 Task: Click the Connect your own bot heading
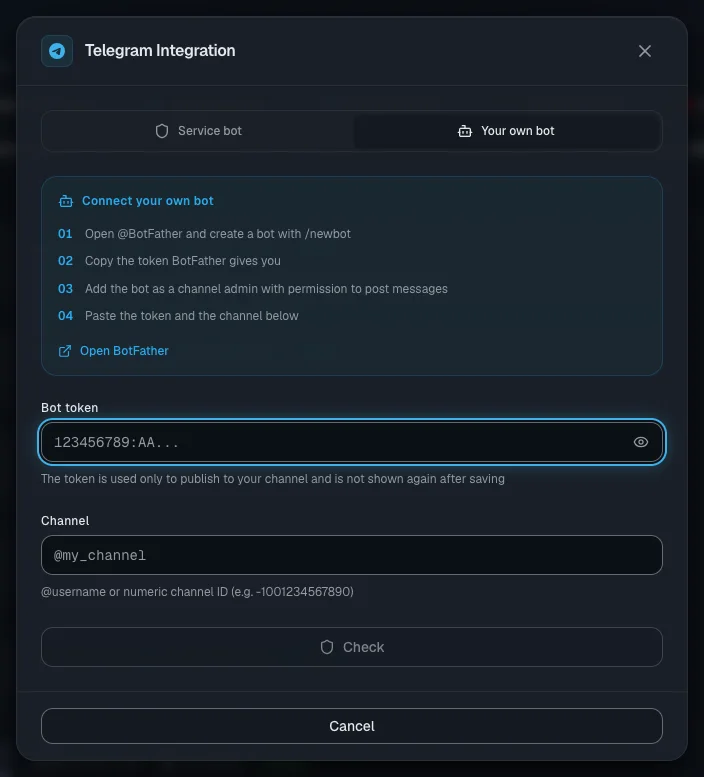pos(148,201)
